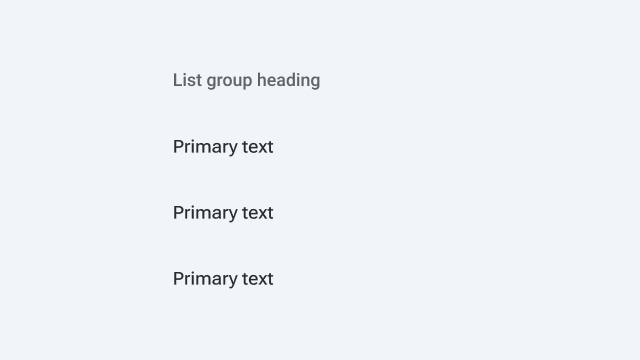
Task: Click the word Primary in the first item
Action: (205, 147)
